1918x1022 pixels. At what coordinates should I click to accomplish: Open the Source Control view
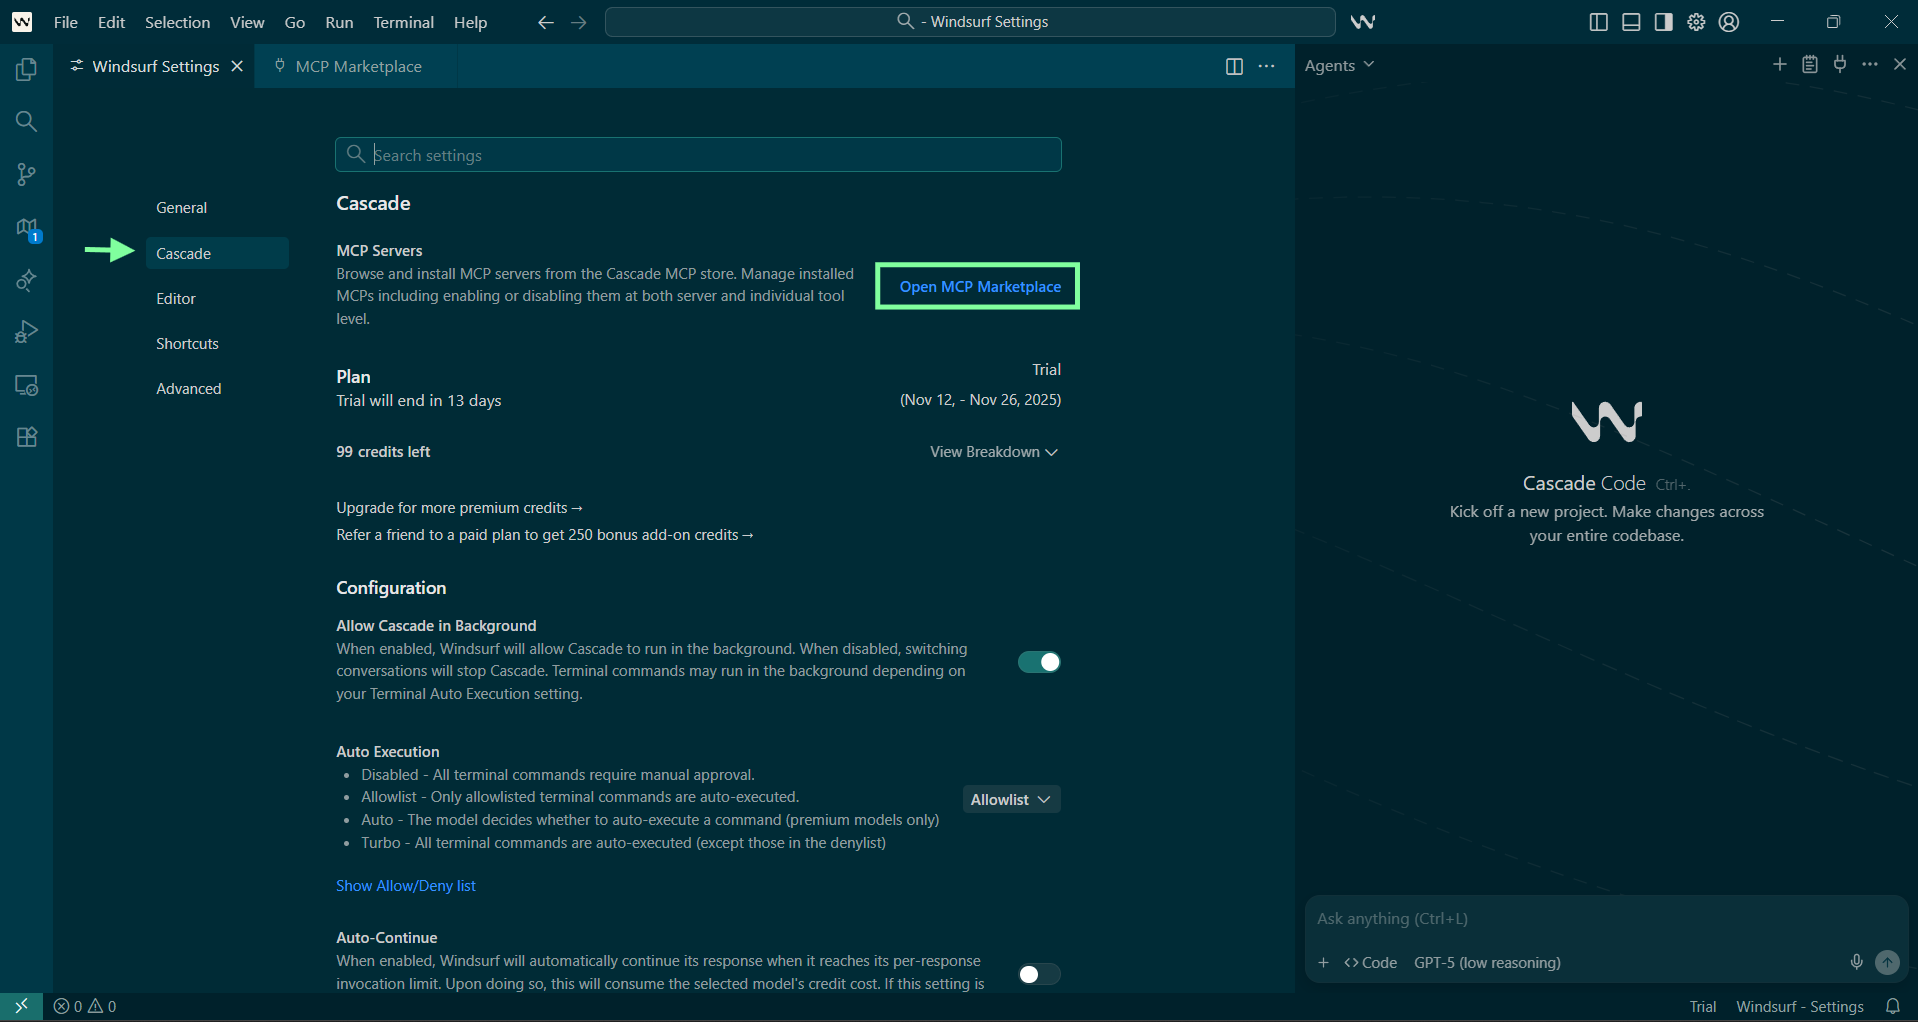point(27,175)
